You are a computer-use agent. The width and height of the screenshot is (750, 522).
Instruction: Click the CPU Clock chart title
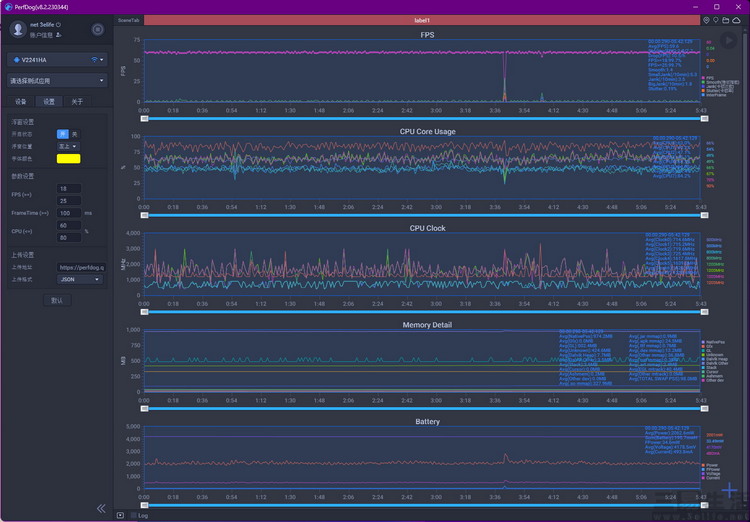(x=428, y=228)
